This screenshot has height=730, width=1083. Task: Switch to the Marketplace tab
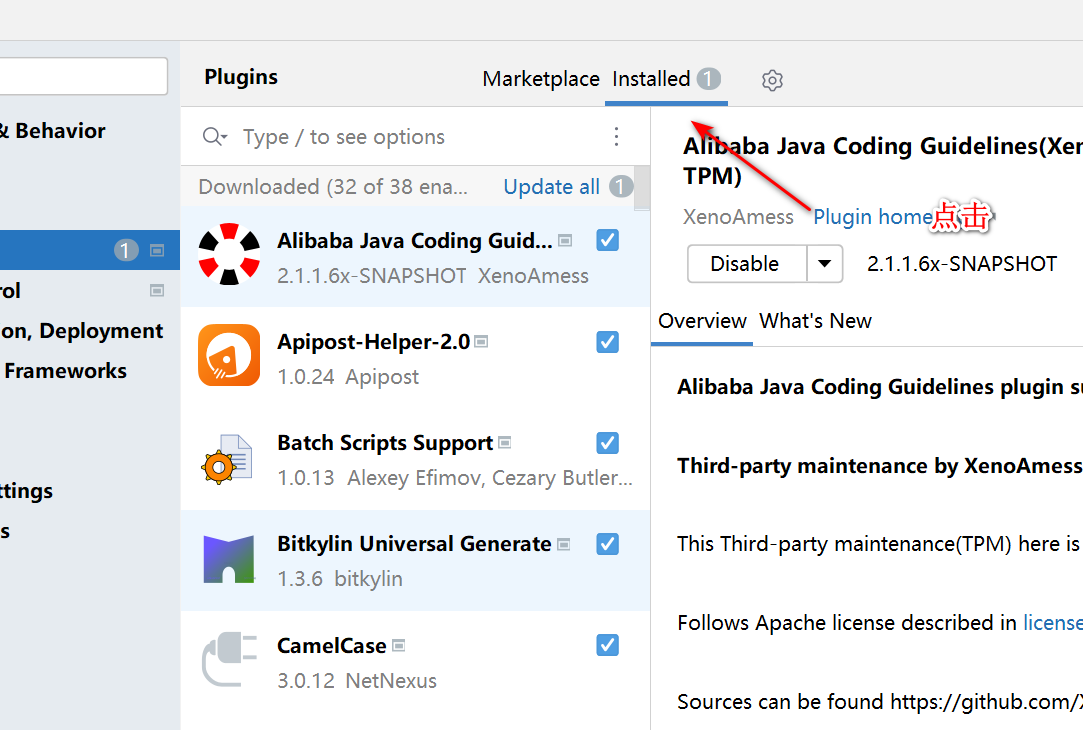(541, 79)
